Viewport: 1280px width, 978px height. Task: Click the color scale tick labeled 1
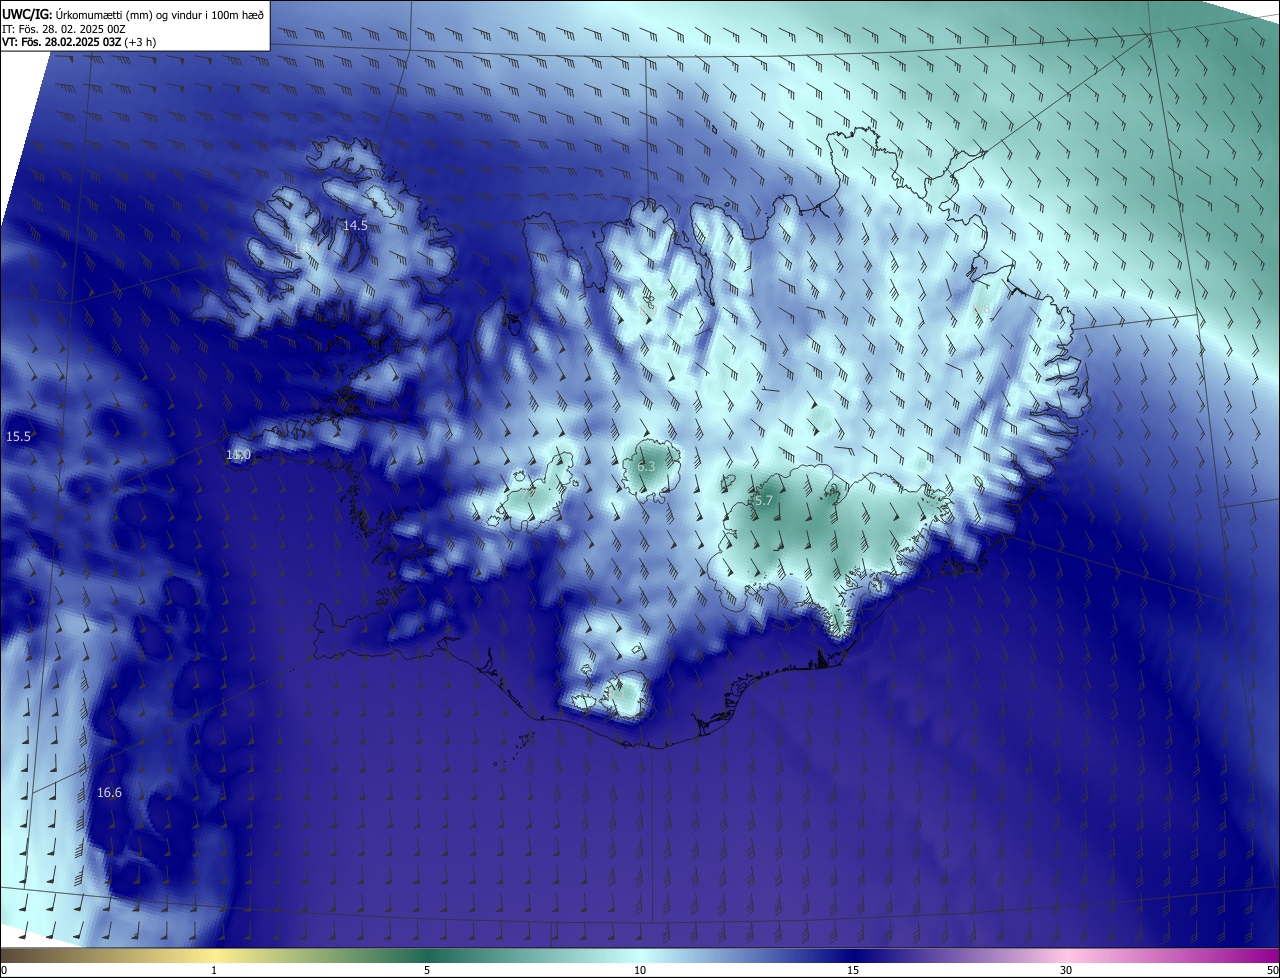(x=214, y=970)
